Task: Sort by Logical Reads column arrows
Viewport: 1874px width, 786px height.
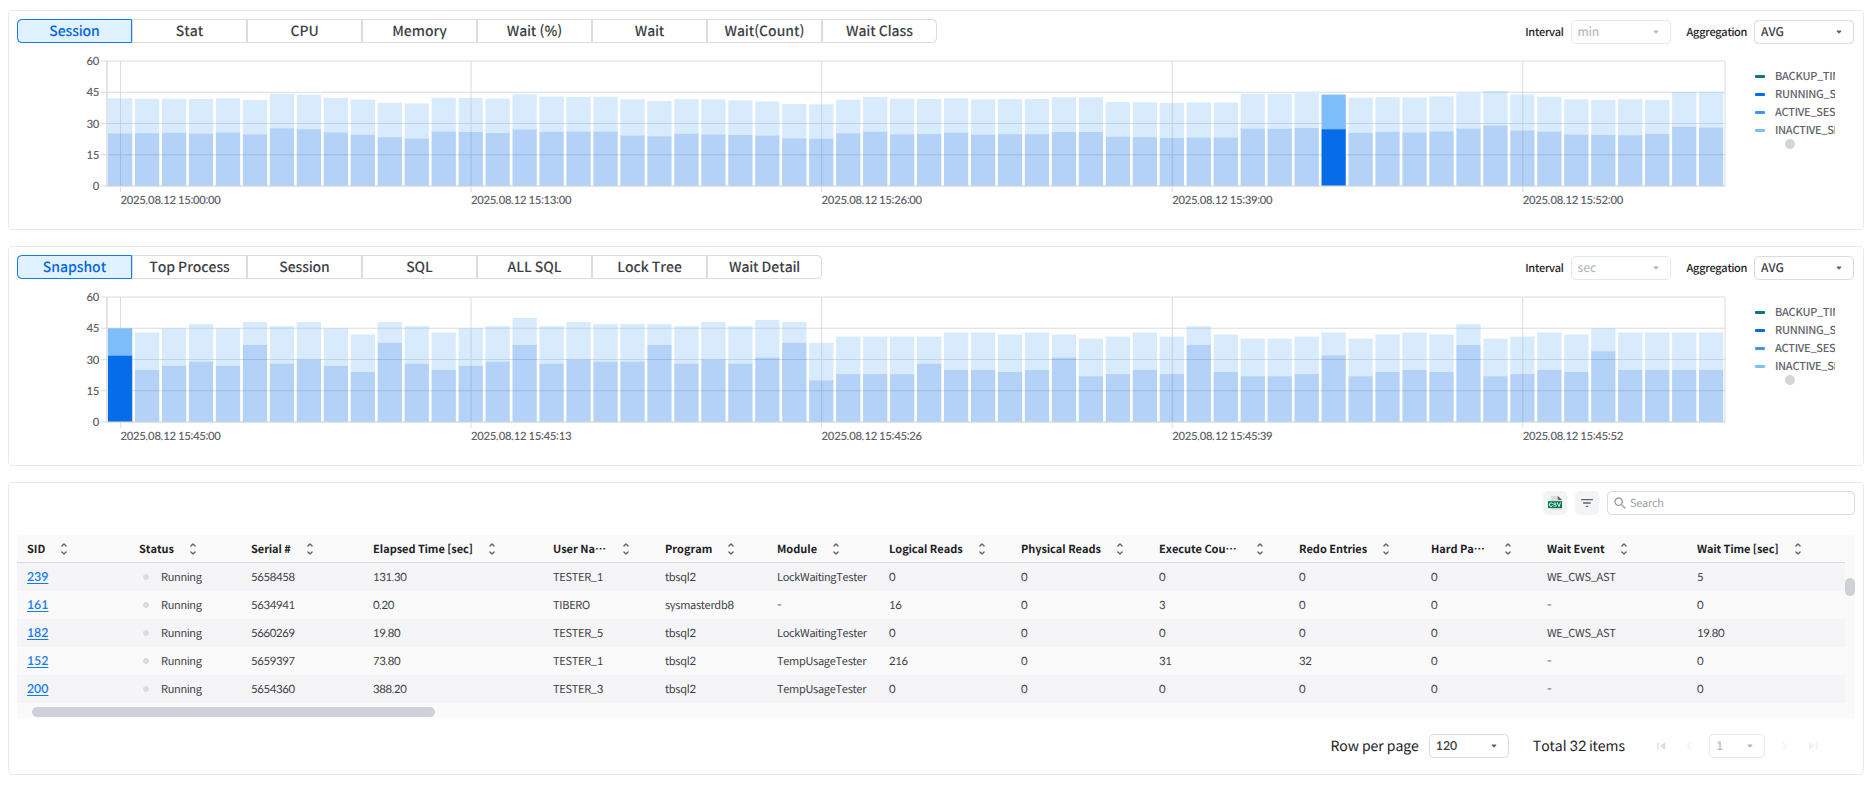Action: pyautogui.click(x=982, y=549)
